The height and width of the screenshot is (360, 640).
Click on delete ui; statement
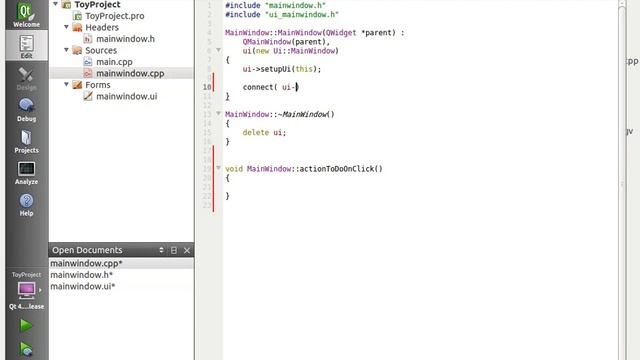pos(264,133)
